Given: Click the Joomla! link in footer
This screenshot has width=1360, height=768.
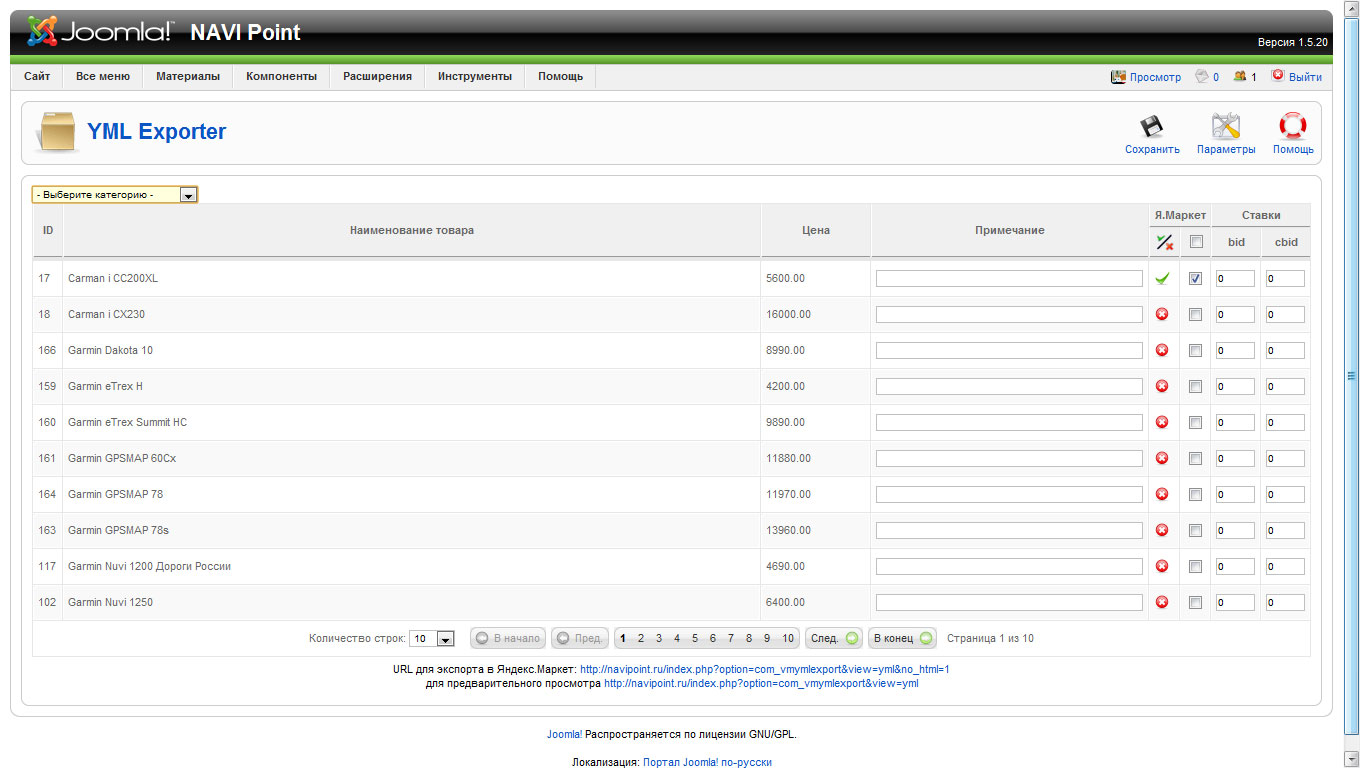Looking at the screenshot, I should tap(564, 734).
